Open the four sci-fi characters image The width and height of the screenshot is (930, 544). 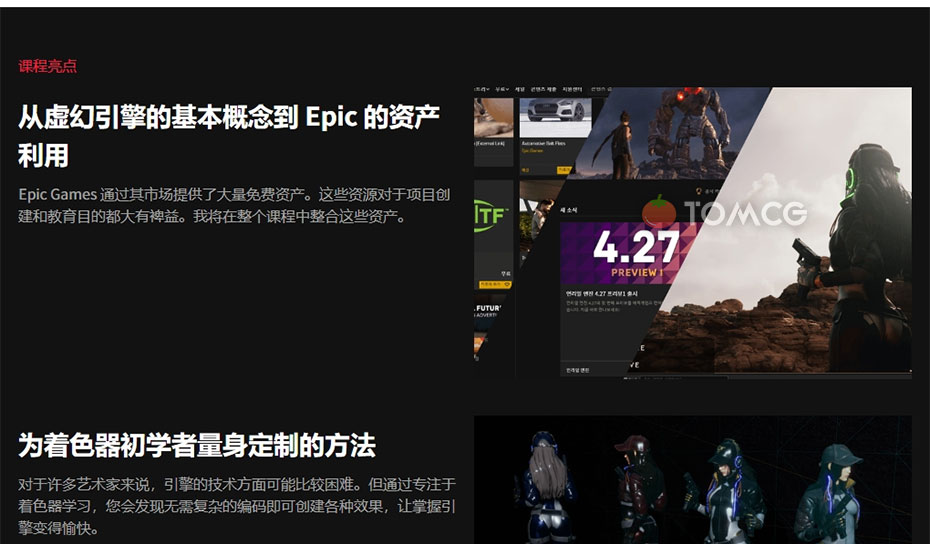[693, 480]
